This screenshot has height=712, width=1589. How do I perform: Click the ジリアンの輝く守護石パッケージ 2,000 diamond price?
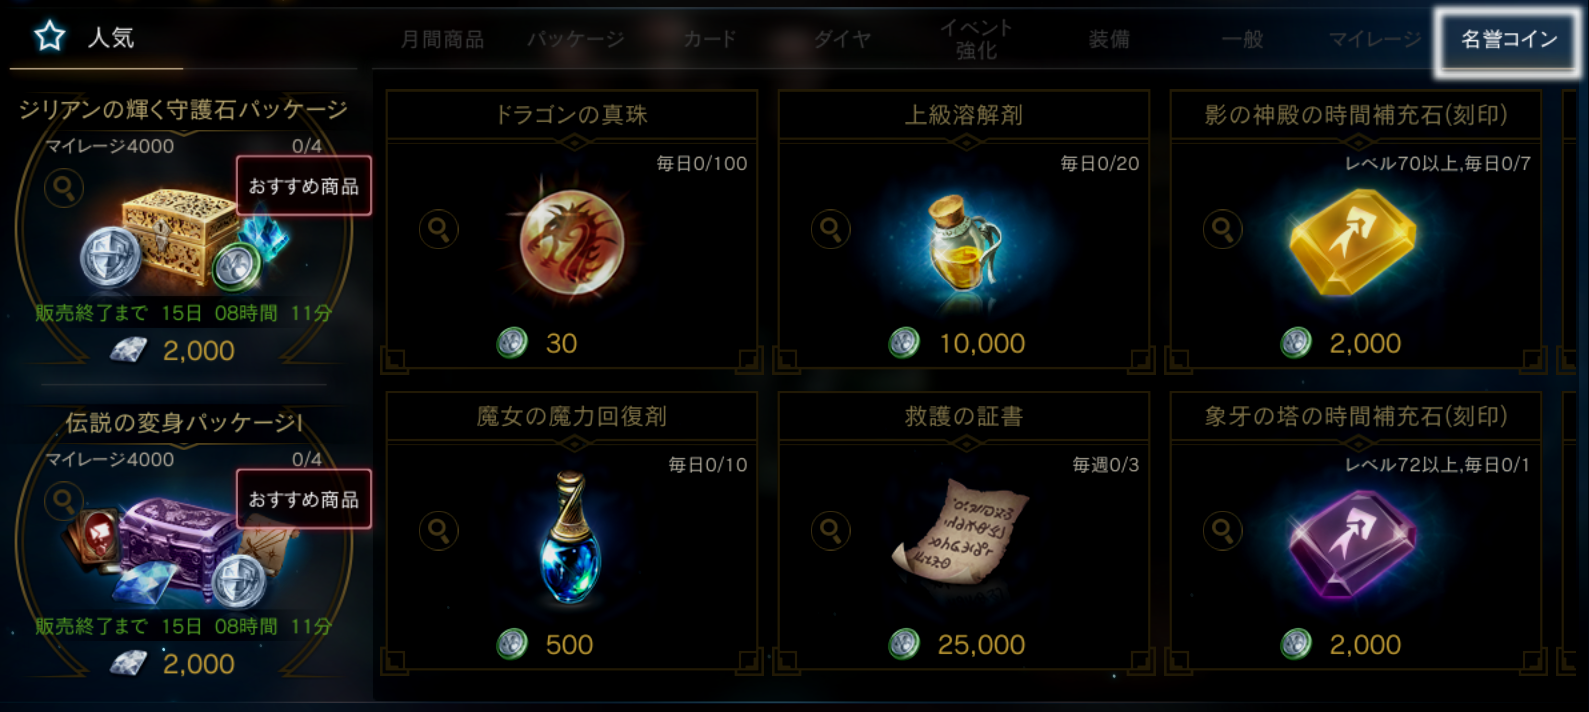[x=173, y=350]
